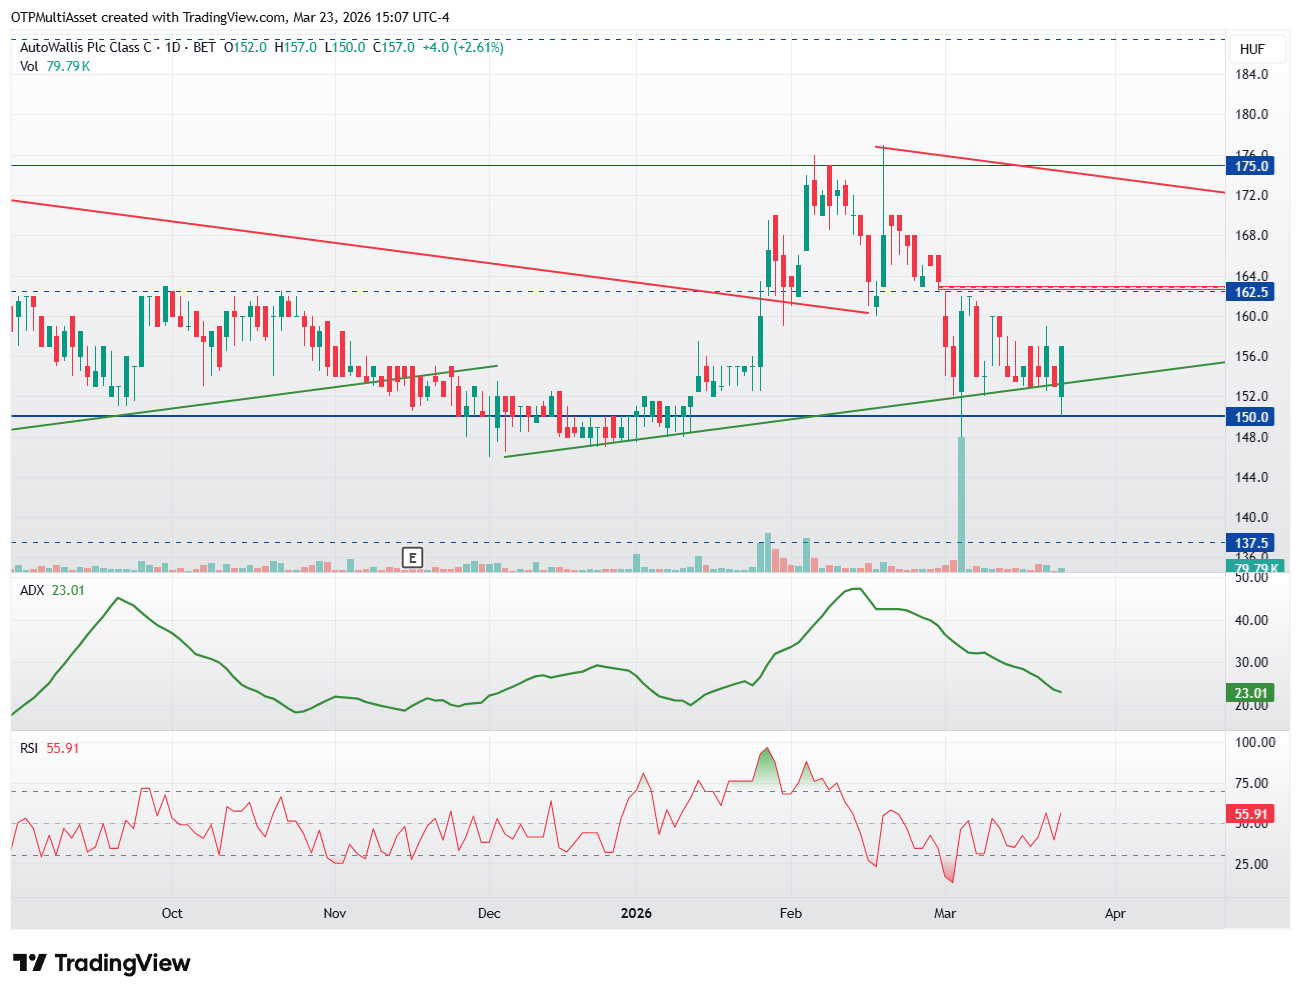The height and width of the screenshot is (997, 1301).
Task: Click the 184.0 price axis label
Action: [x=1252, y=74]
